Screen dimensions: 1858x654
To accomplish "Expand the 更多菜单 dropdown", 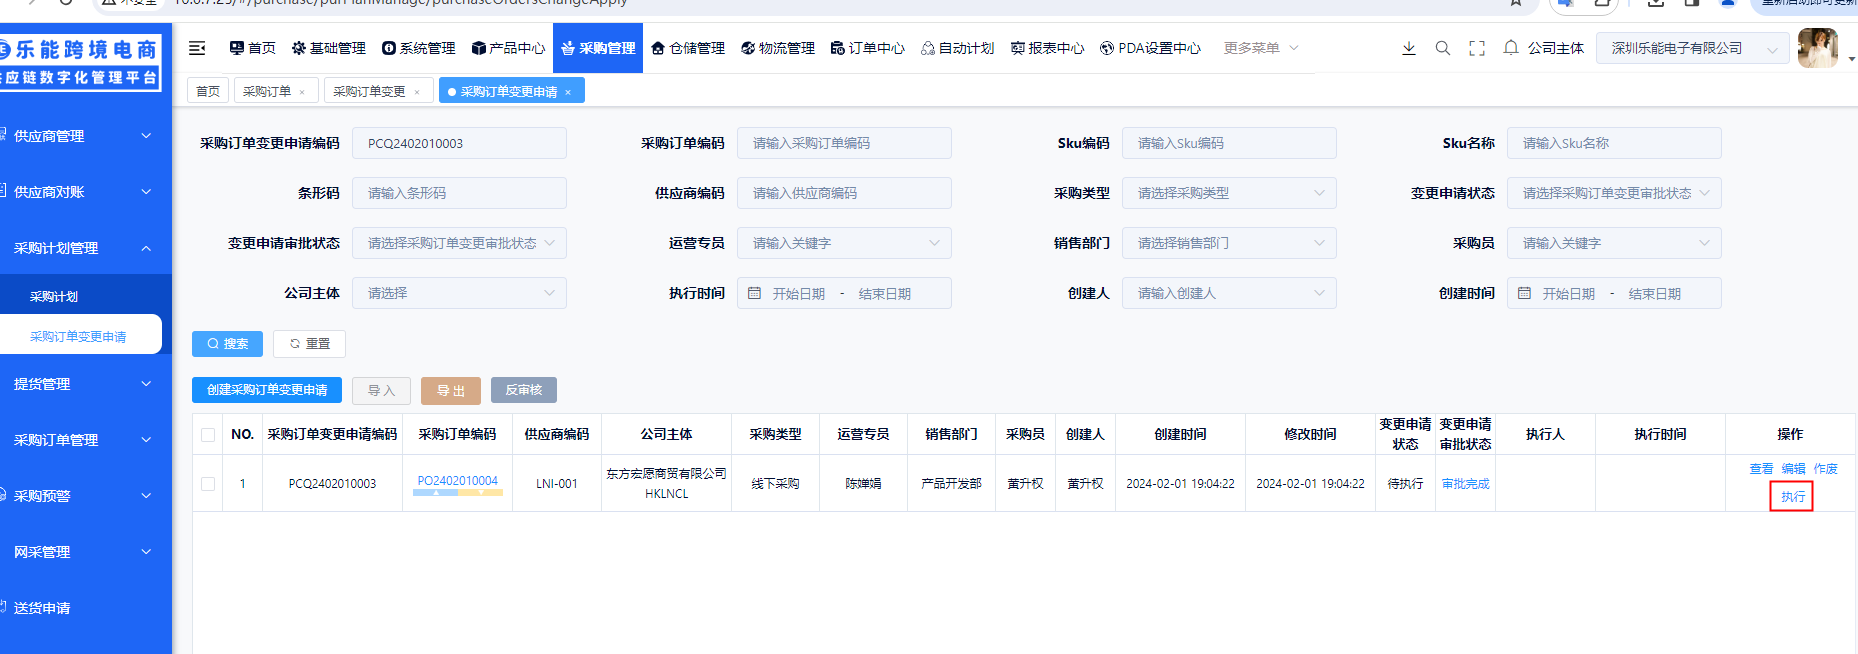I will (x=1261, y=48).
